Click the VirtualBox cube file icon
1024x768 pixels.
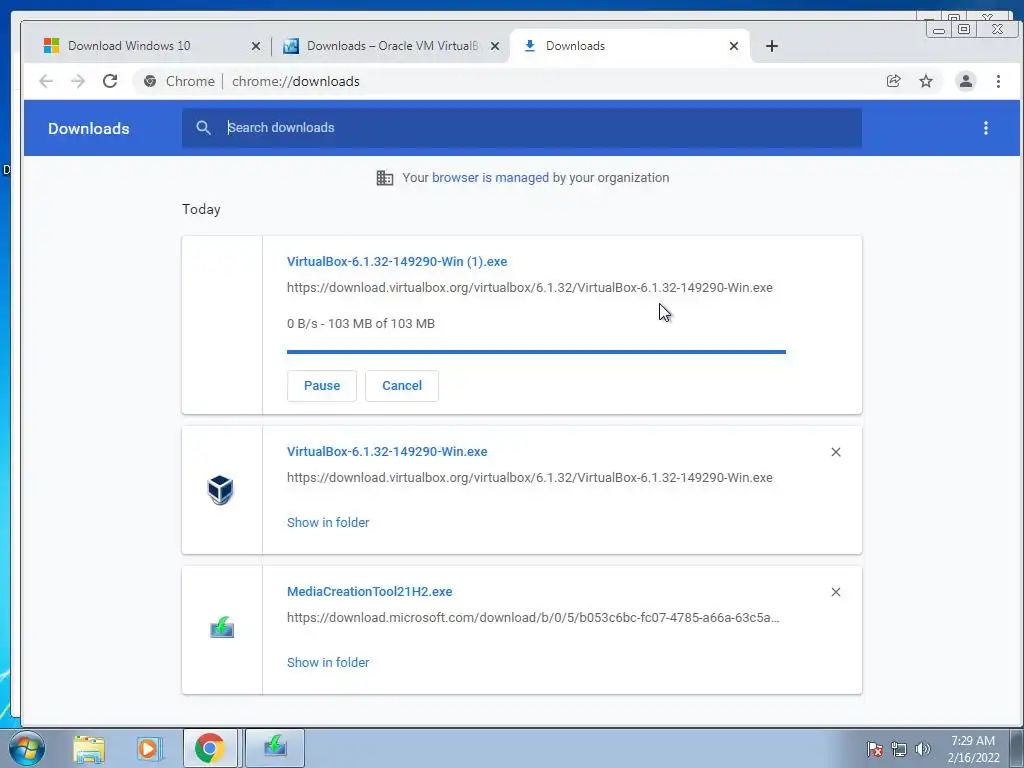pos(221,490)
